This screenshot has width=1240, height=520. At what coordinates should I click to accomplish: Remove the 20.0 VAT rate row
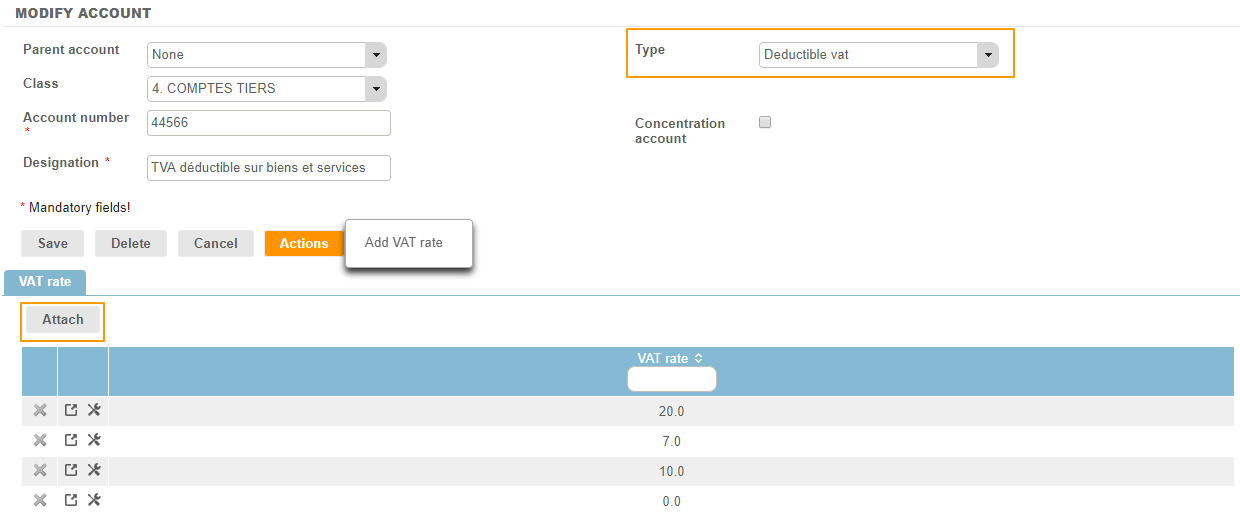40,410
